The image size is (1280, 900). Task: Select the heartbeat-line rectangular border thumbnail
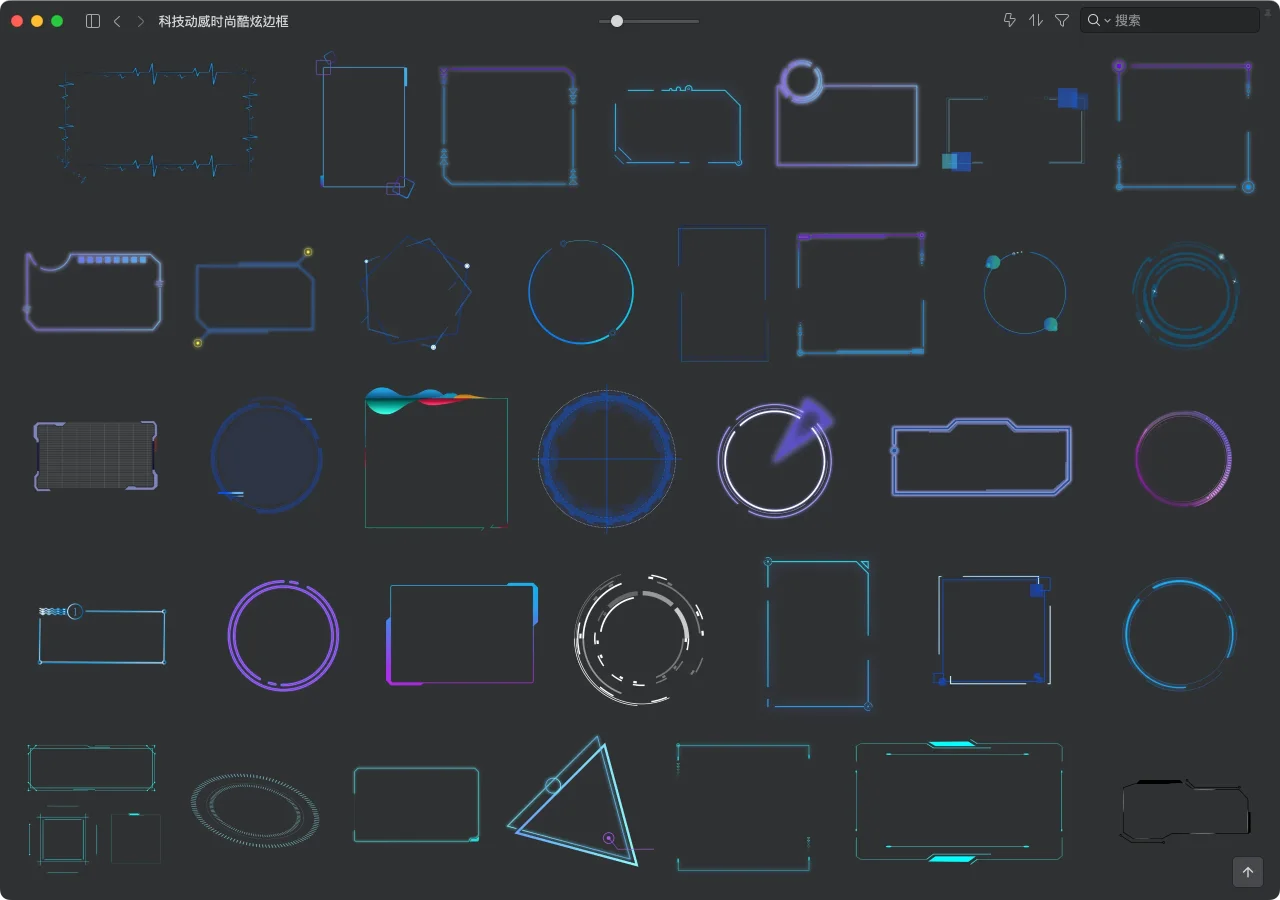tap(156, 122)
